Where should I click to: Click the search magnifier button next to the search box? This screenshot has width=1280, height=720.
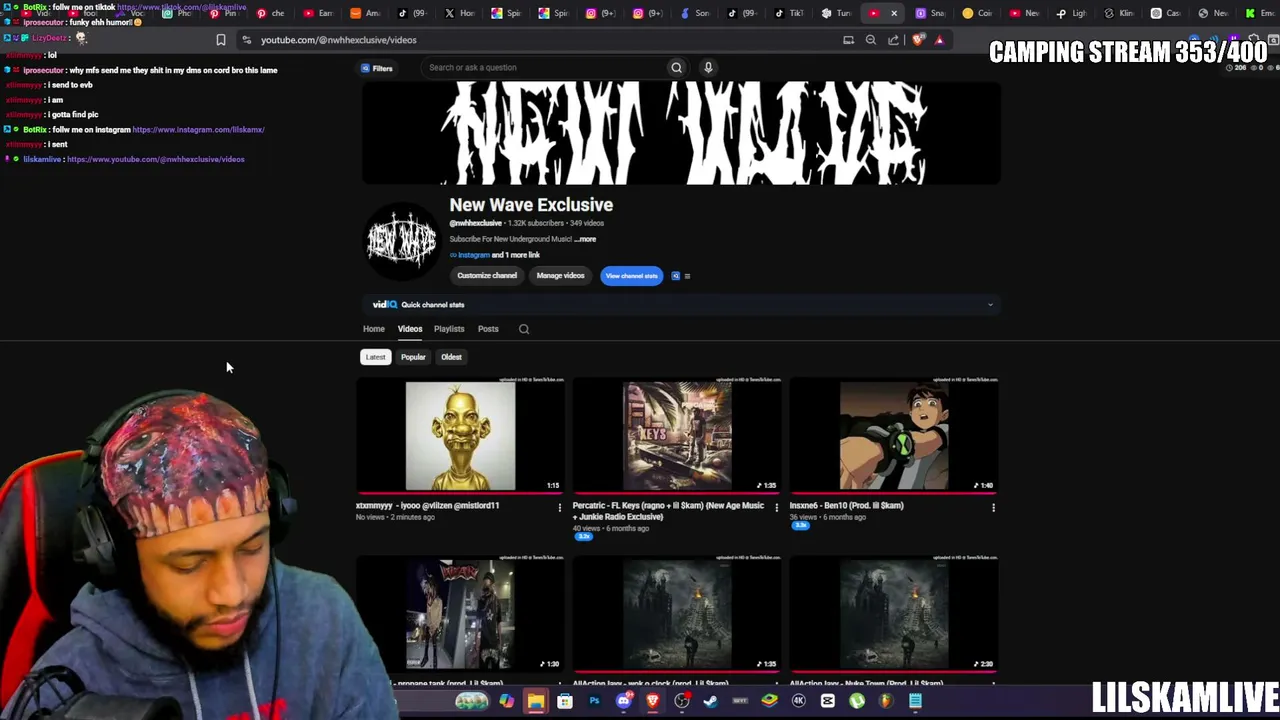click(x=676, y=67)
